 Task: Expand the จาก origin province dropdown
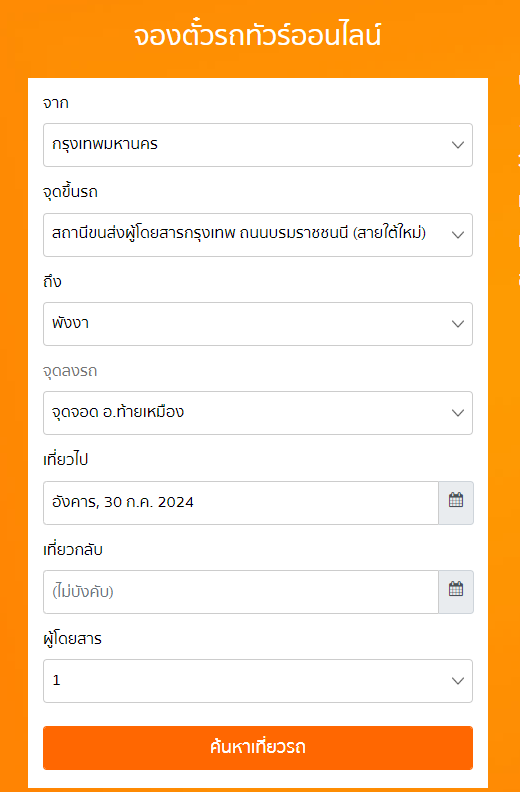click(258, 145)
